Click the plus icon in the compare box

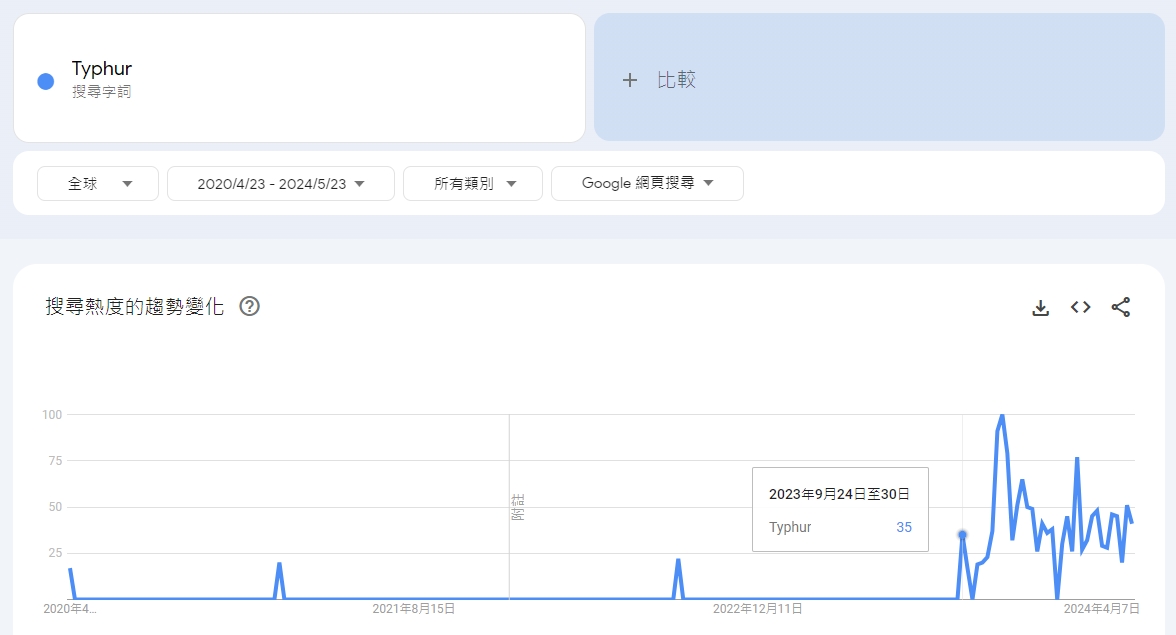click(x=630, y=79)
